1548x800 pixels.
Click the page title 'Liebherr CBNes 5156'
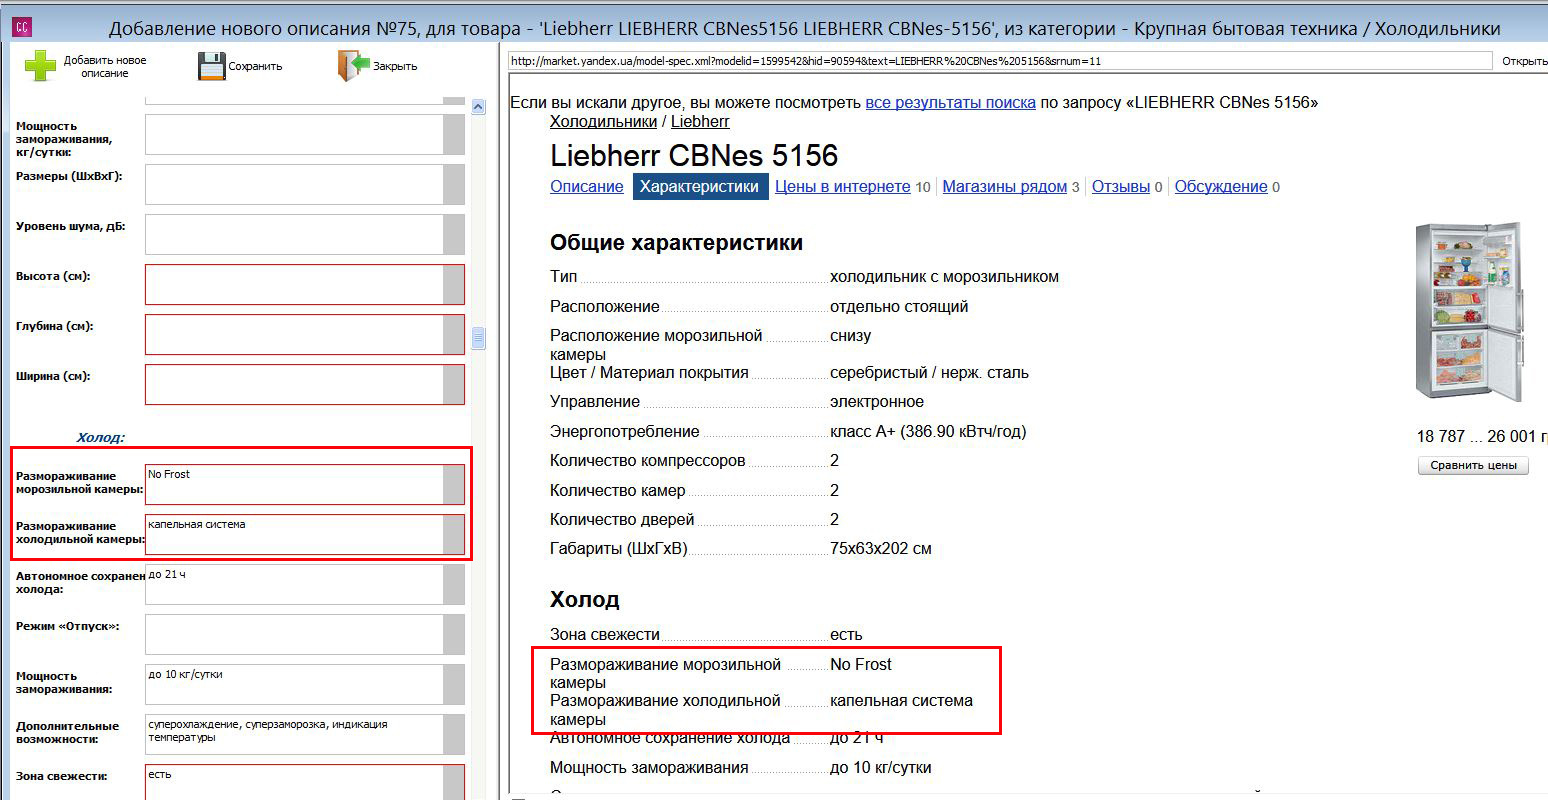coord(694,156)
